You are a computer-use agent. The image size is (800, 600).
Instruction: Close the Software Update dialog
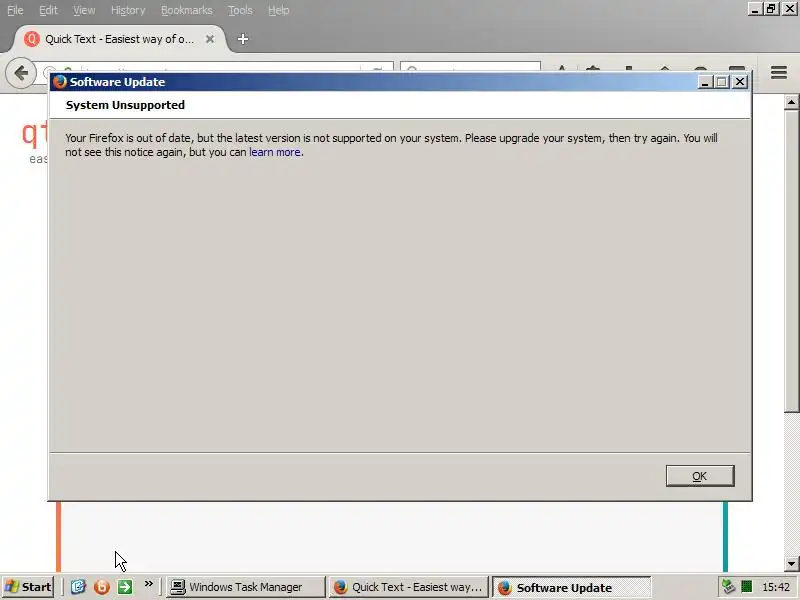coord(740,82)
